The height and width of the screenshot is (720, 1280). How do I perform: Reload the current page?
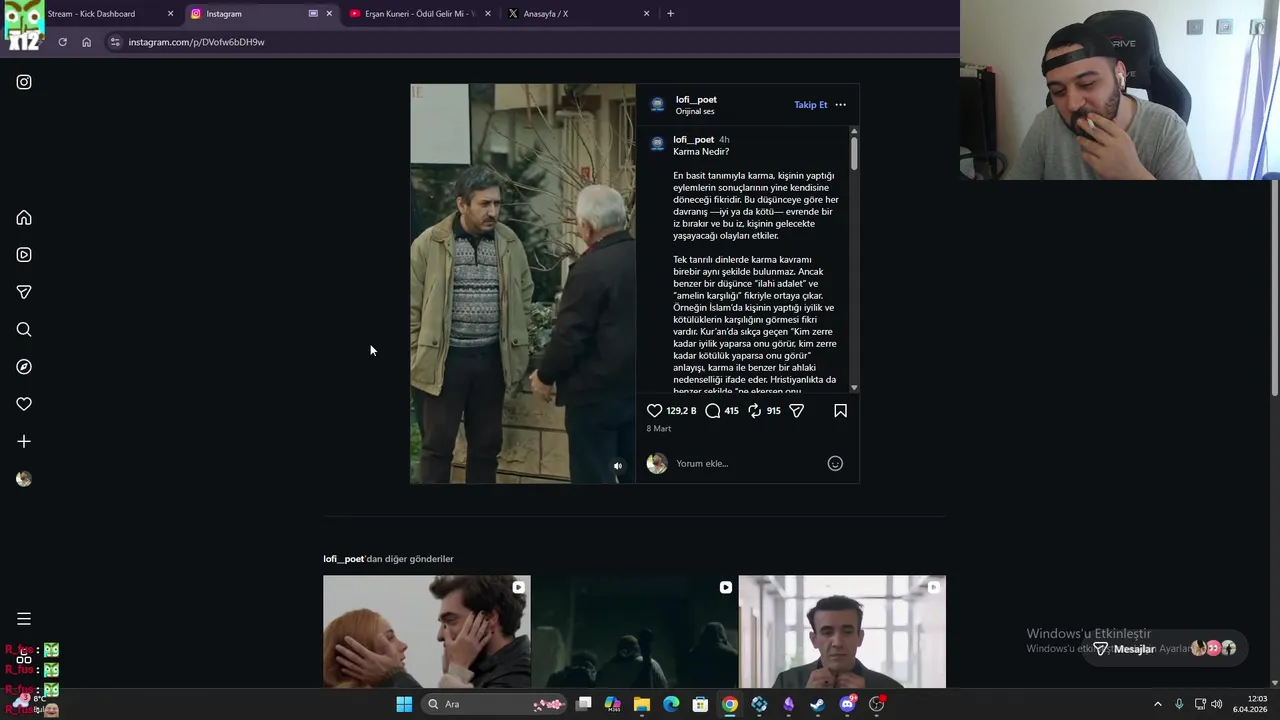[62, 42]
